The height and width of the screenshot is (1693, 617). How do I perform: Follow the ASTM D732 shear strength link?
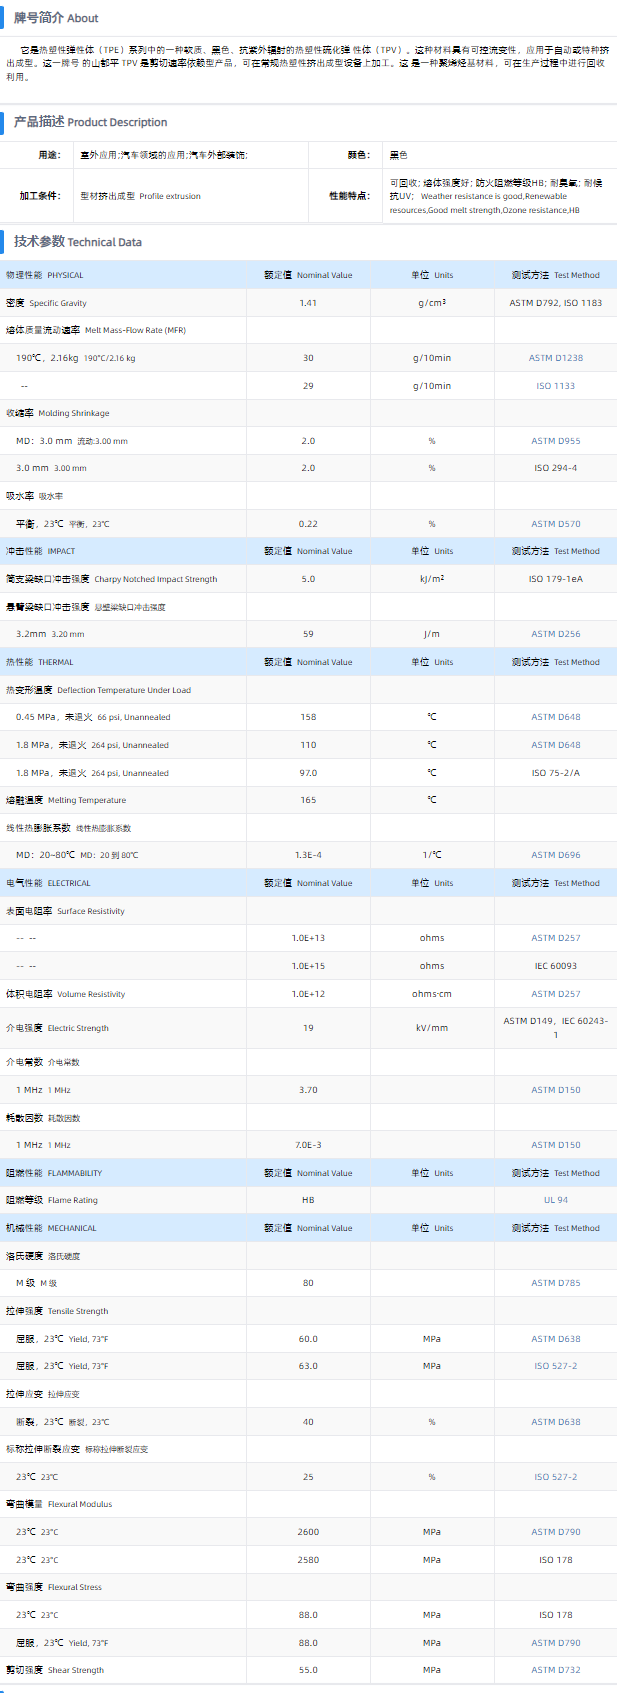point(555,1670)
